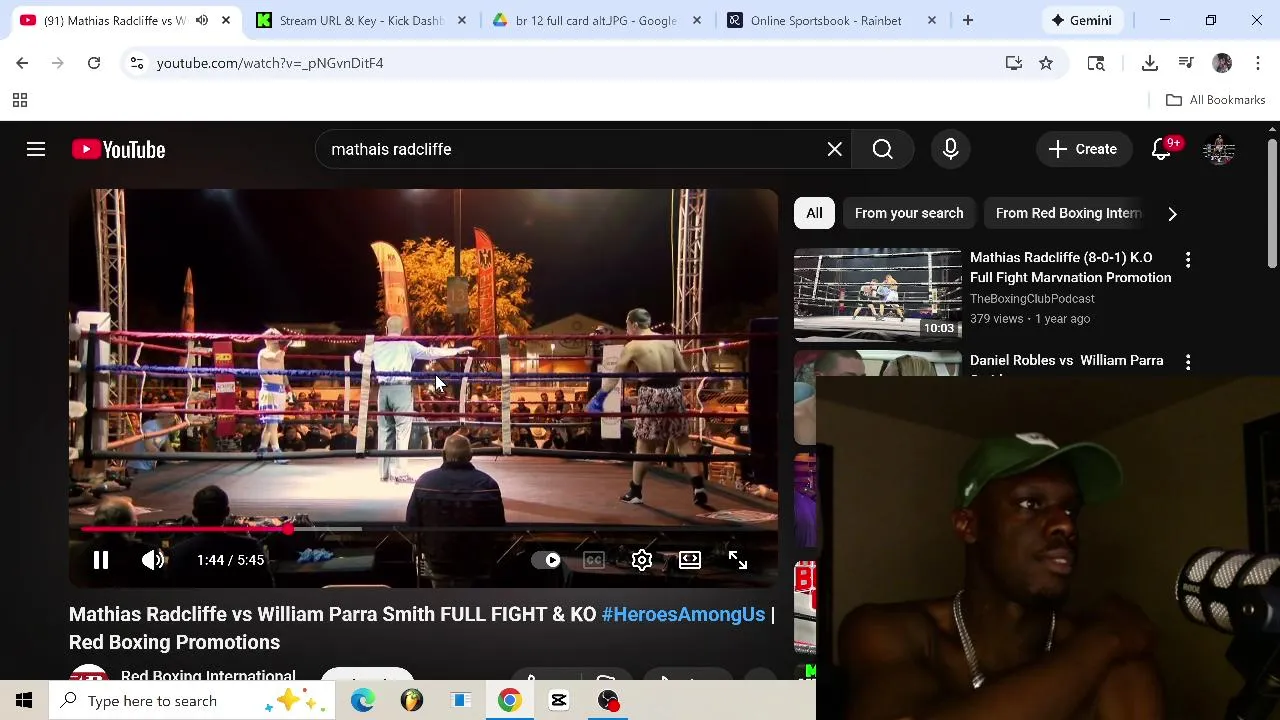
Task: Clear the search box with the X
Action: pos(834,149)
